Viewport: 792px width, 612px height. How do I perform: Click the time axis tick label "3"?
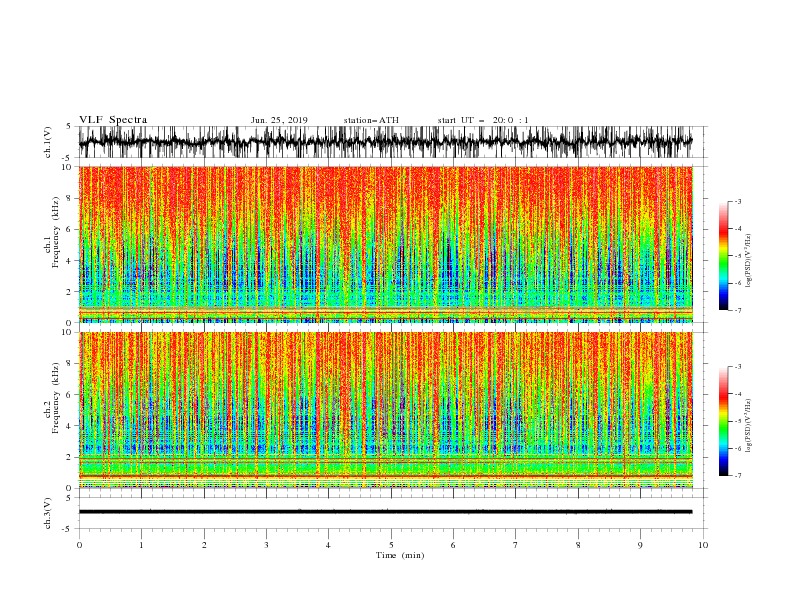(266, 545)
